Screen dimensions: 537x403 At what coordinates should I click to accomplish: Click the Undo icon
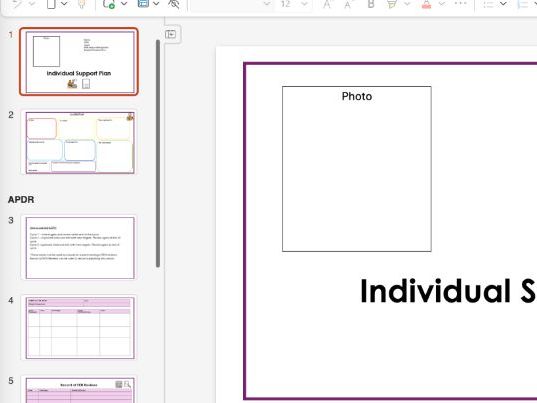(17, 4)
